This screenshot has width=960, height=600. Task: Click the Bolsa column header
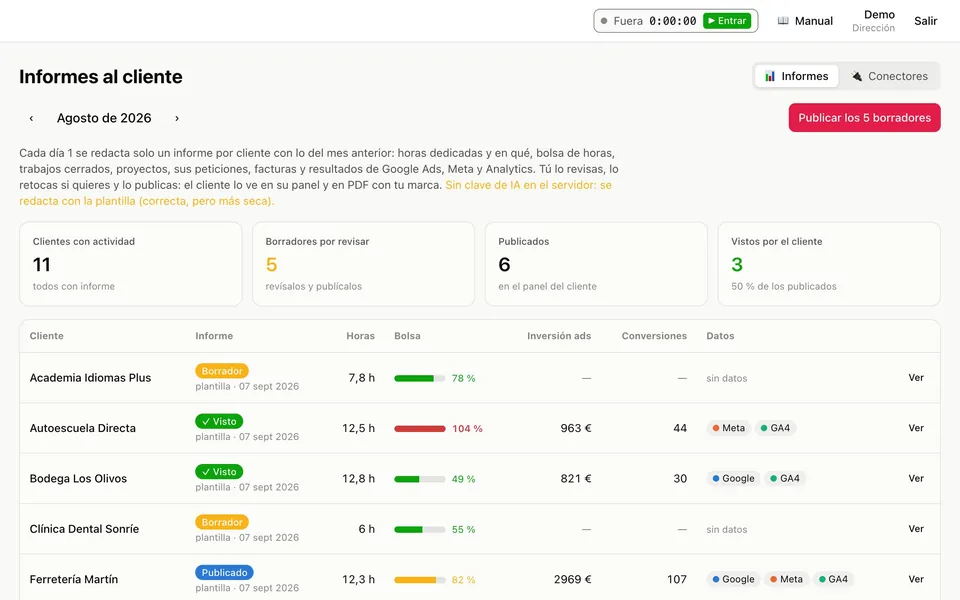point(407,336)
